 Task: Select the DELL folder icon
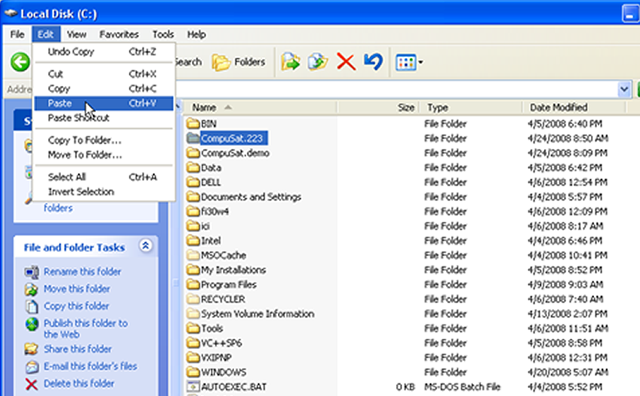[193, 182]
